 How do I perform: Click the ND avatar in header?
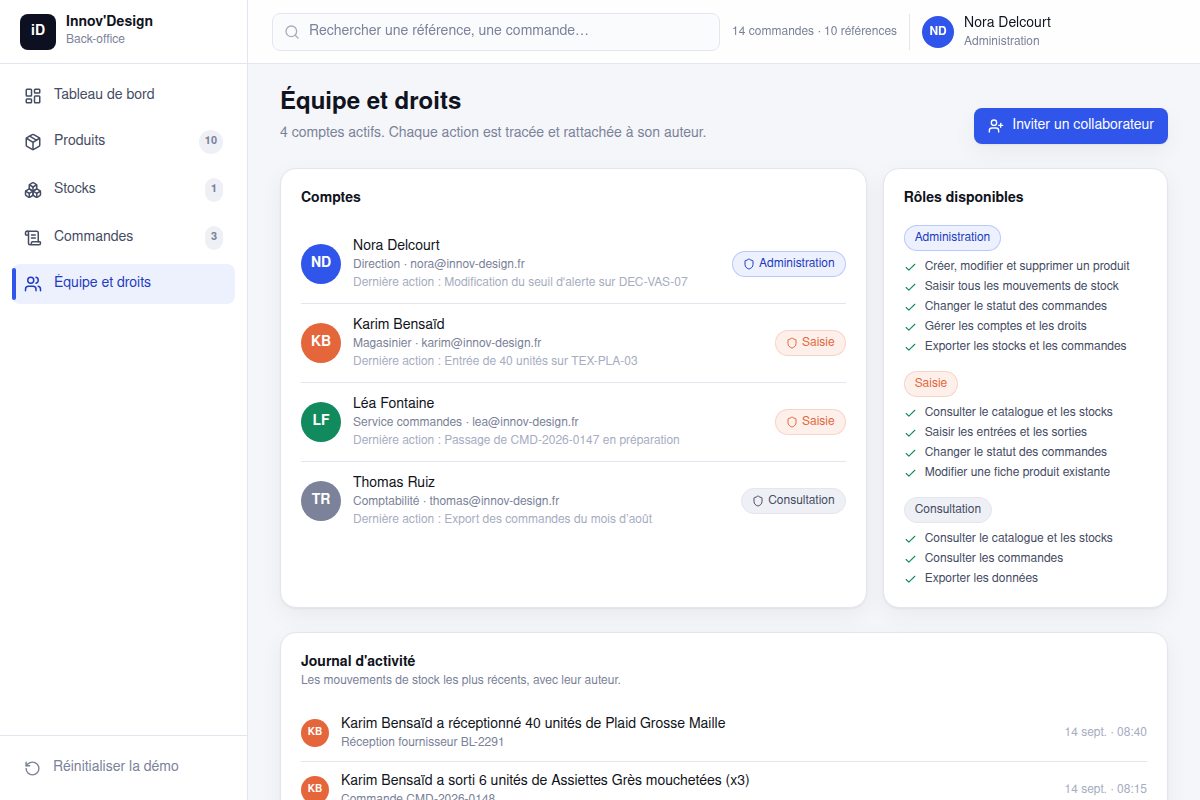pos(938,31)
